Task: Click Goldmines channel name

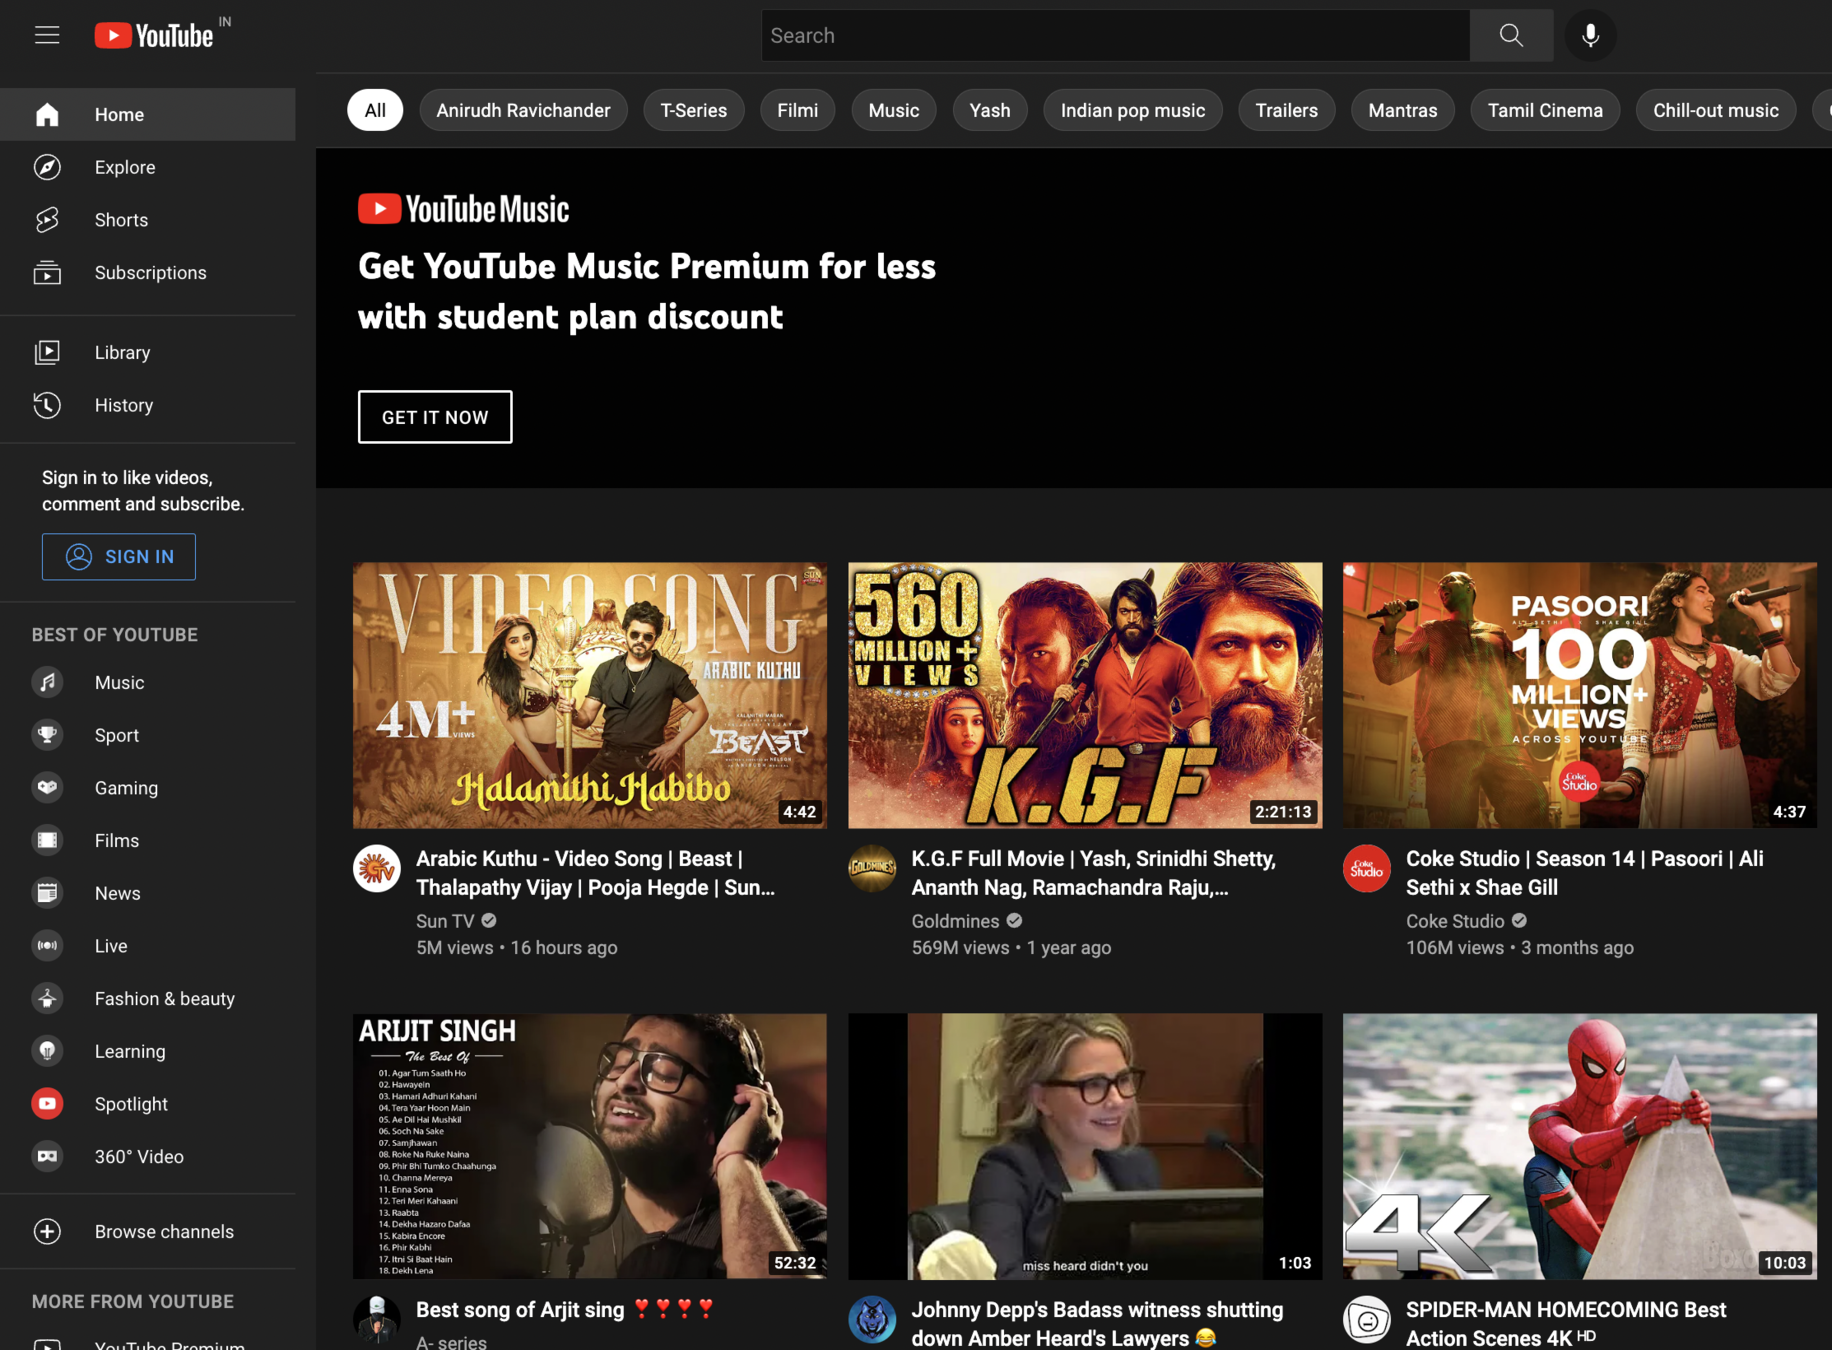Action: 955,921
